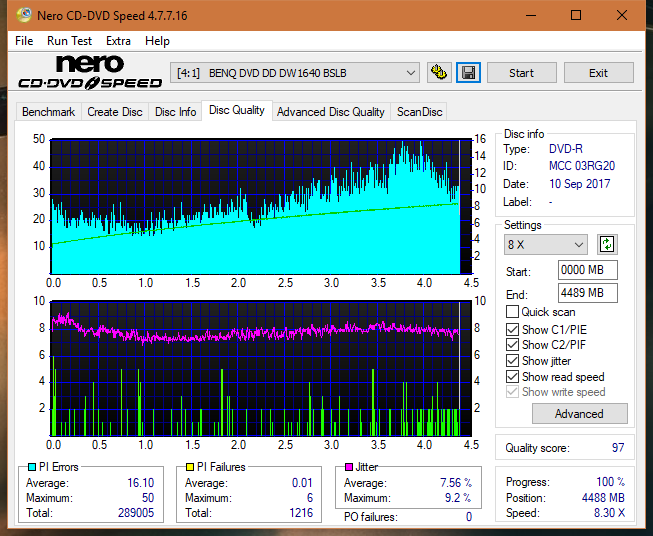Switch to the Disc Info tab
The image size is (653, 536).
click(x=175, y=112)
